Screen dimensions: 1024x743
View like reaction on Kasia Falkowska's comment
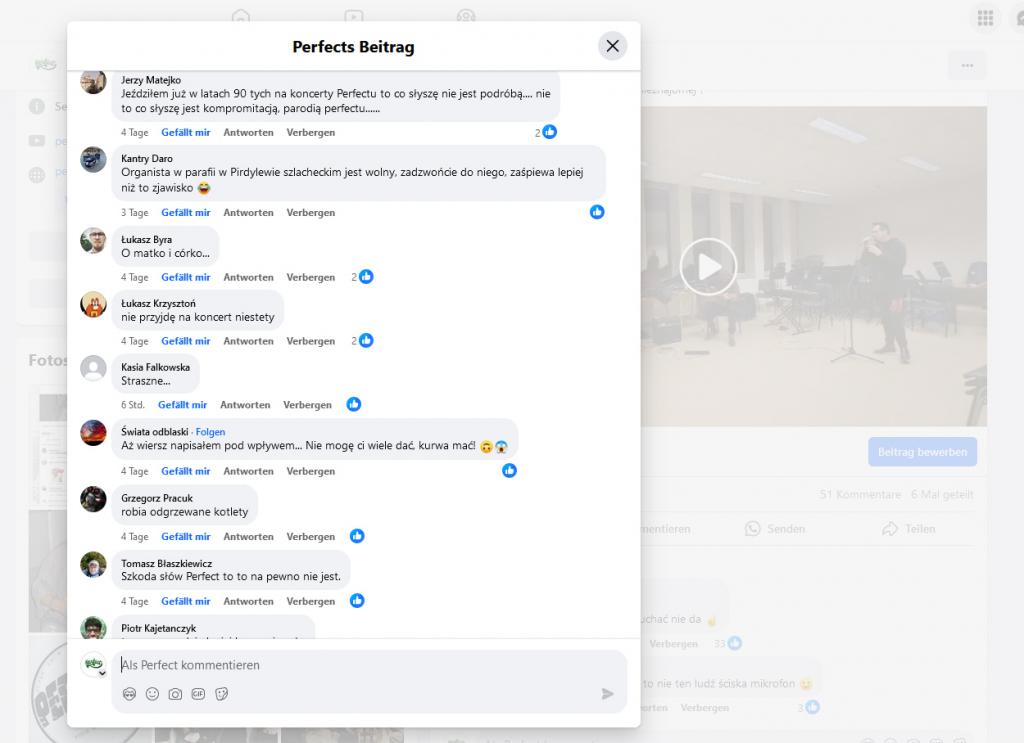pos(353,404)
